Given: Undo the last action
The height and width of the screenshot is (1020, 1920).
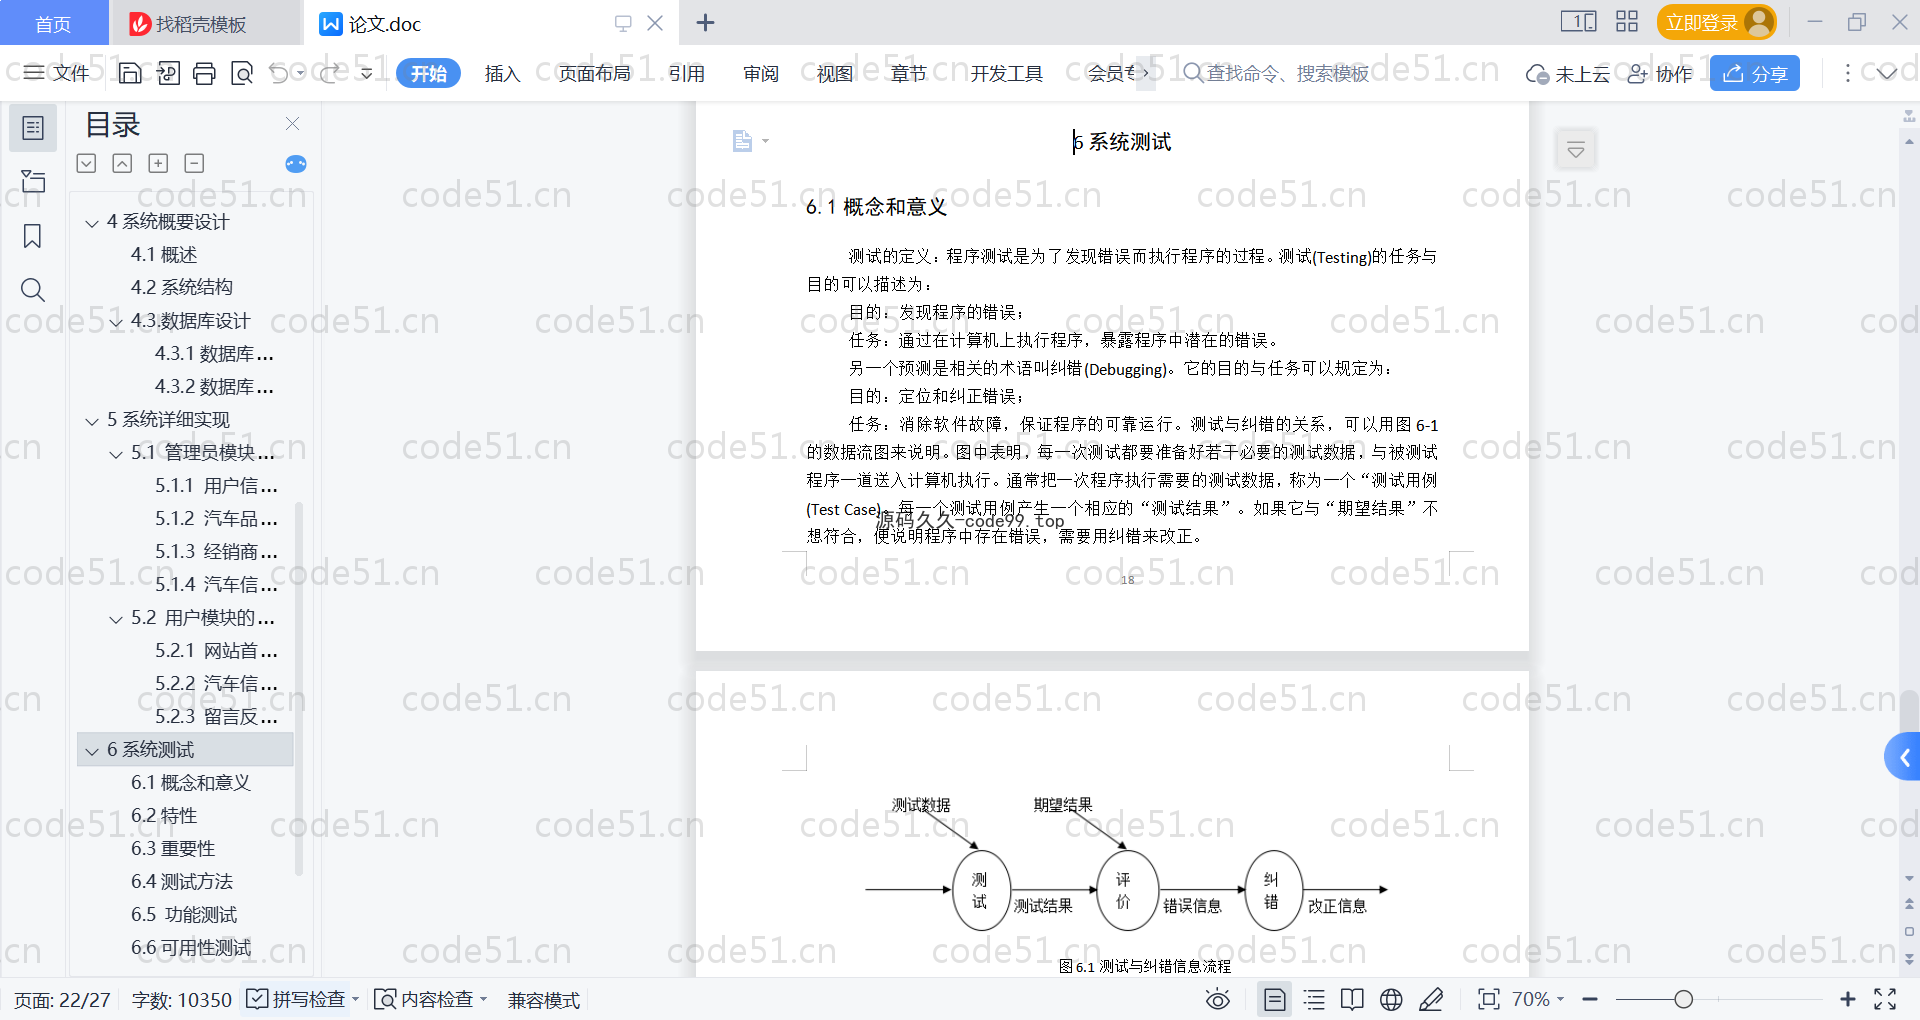Looking at the screenshot, I should (279, 73).
